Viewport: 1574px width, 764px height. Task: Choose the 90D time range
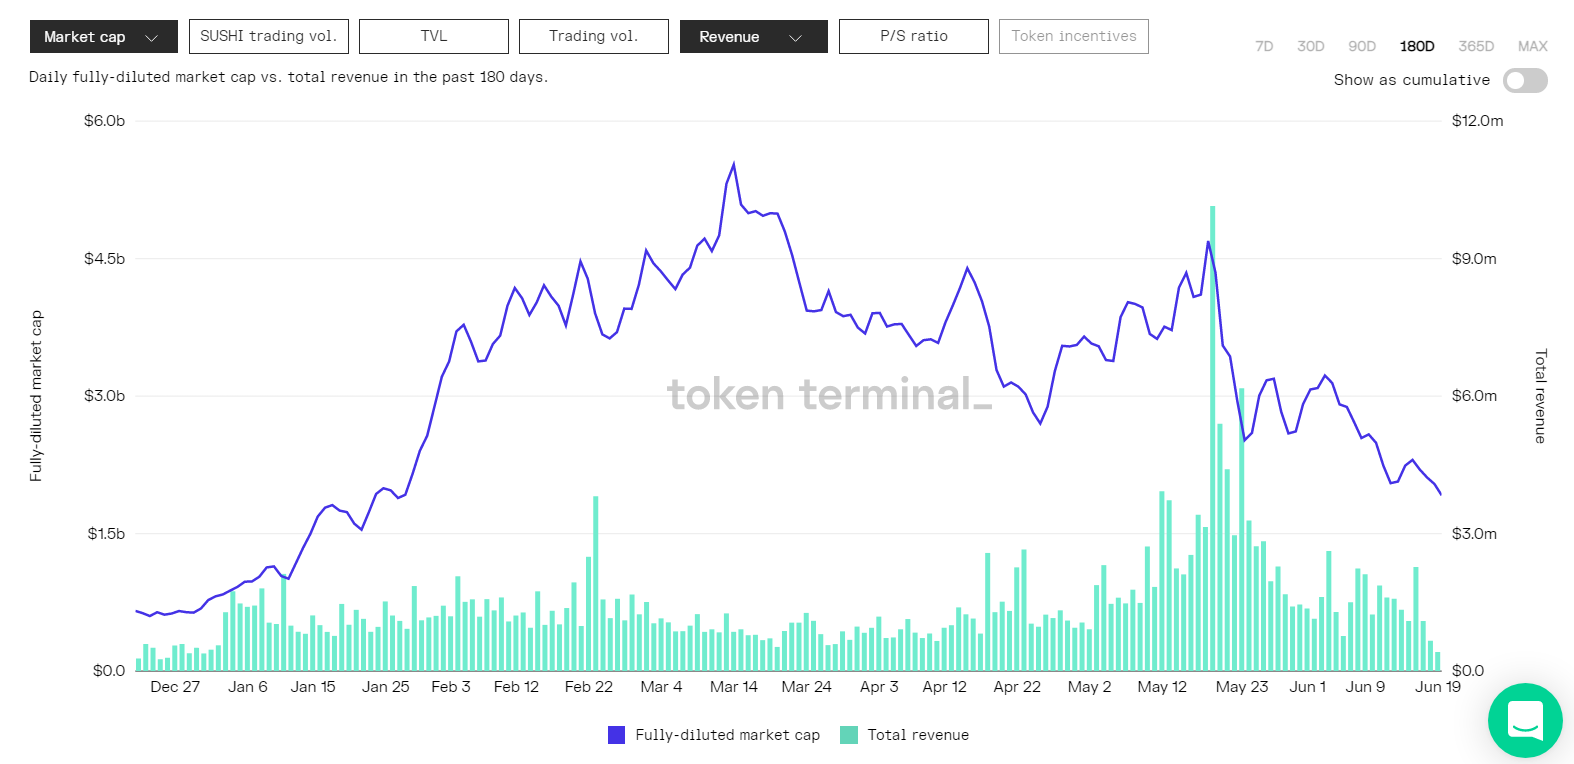(1362, 46)
